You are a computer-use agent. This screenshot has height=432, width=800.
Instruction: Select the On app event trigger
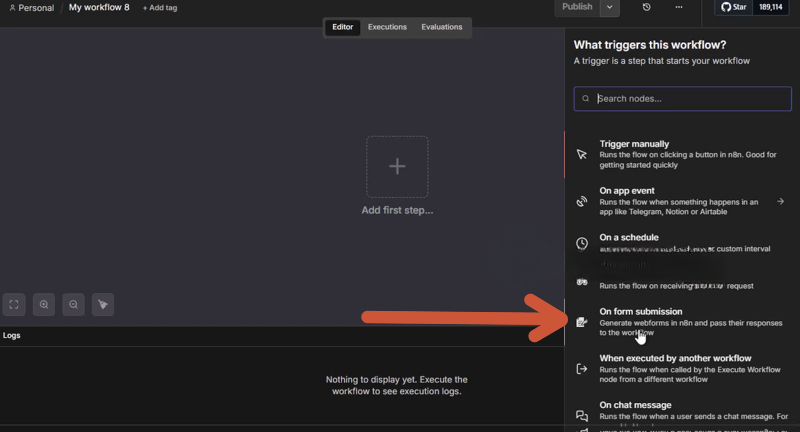tap(683, 201)
